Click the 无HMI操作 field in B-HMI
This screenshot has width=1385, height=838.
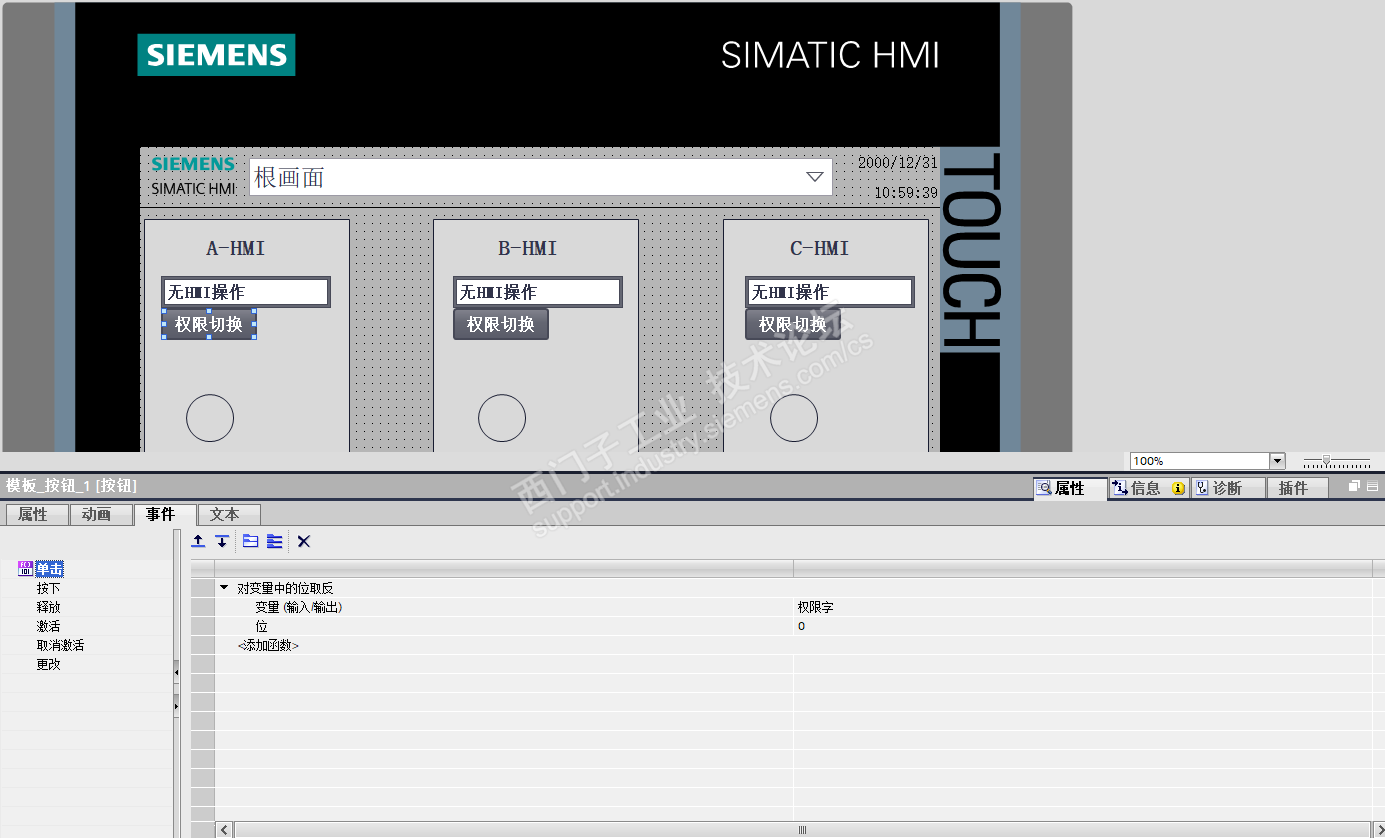click(538, 292)
